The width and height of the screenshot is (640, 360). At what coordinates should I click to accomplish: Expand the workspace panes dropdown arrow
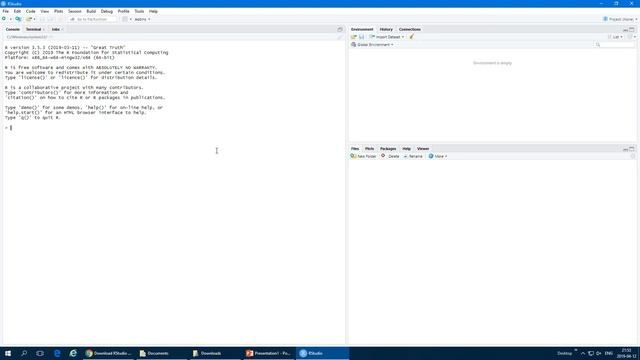pyautogui.click(x=130, y=19)
